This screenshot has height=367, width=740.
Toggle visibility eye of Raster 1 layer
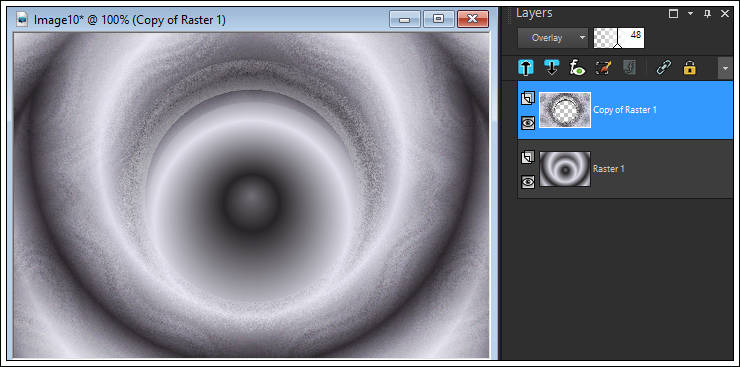(528, 181)
